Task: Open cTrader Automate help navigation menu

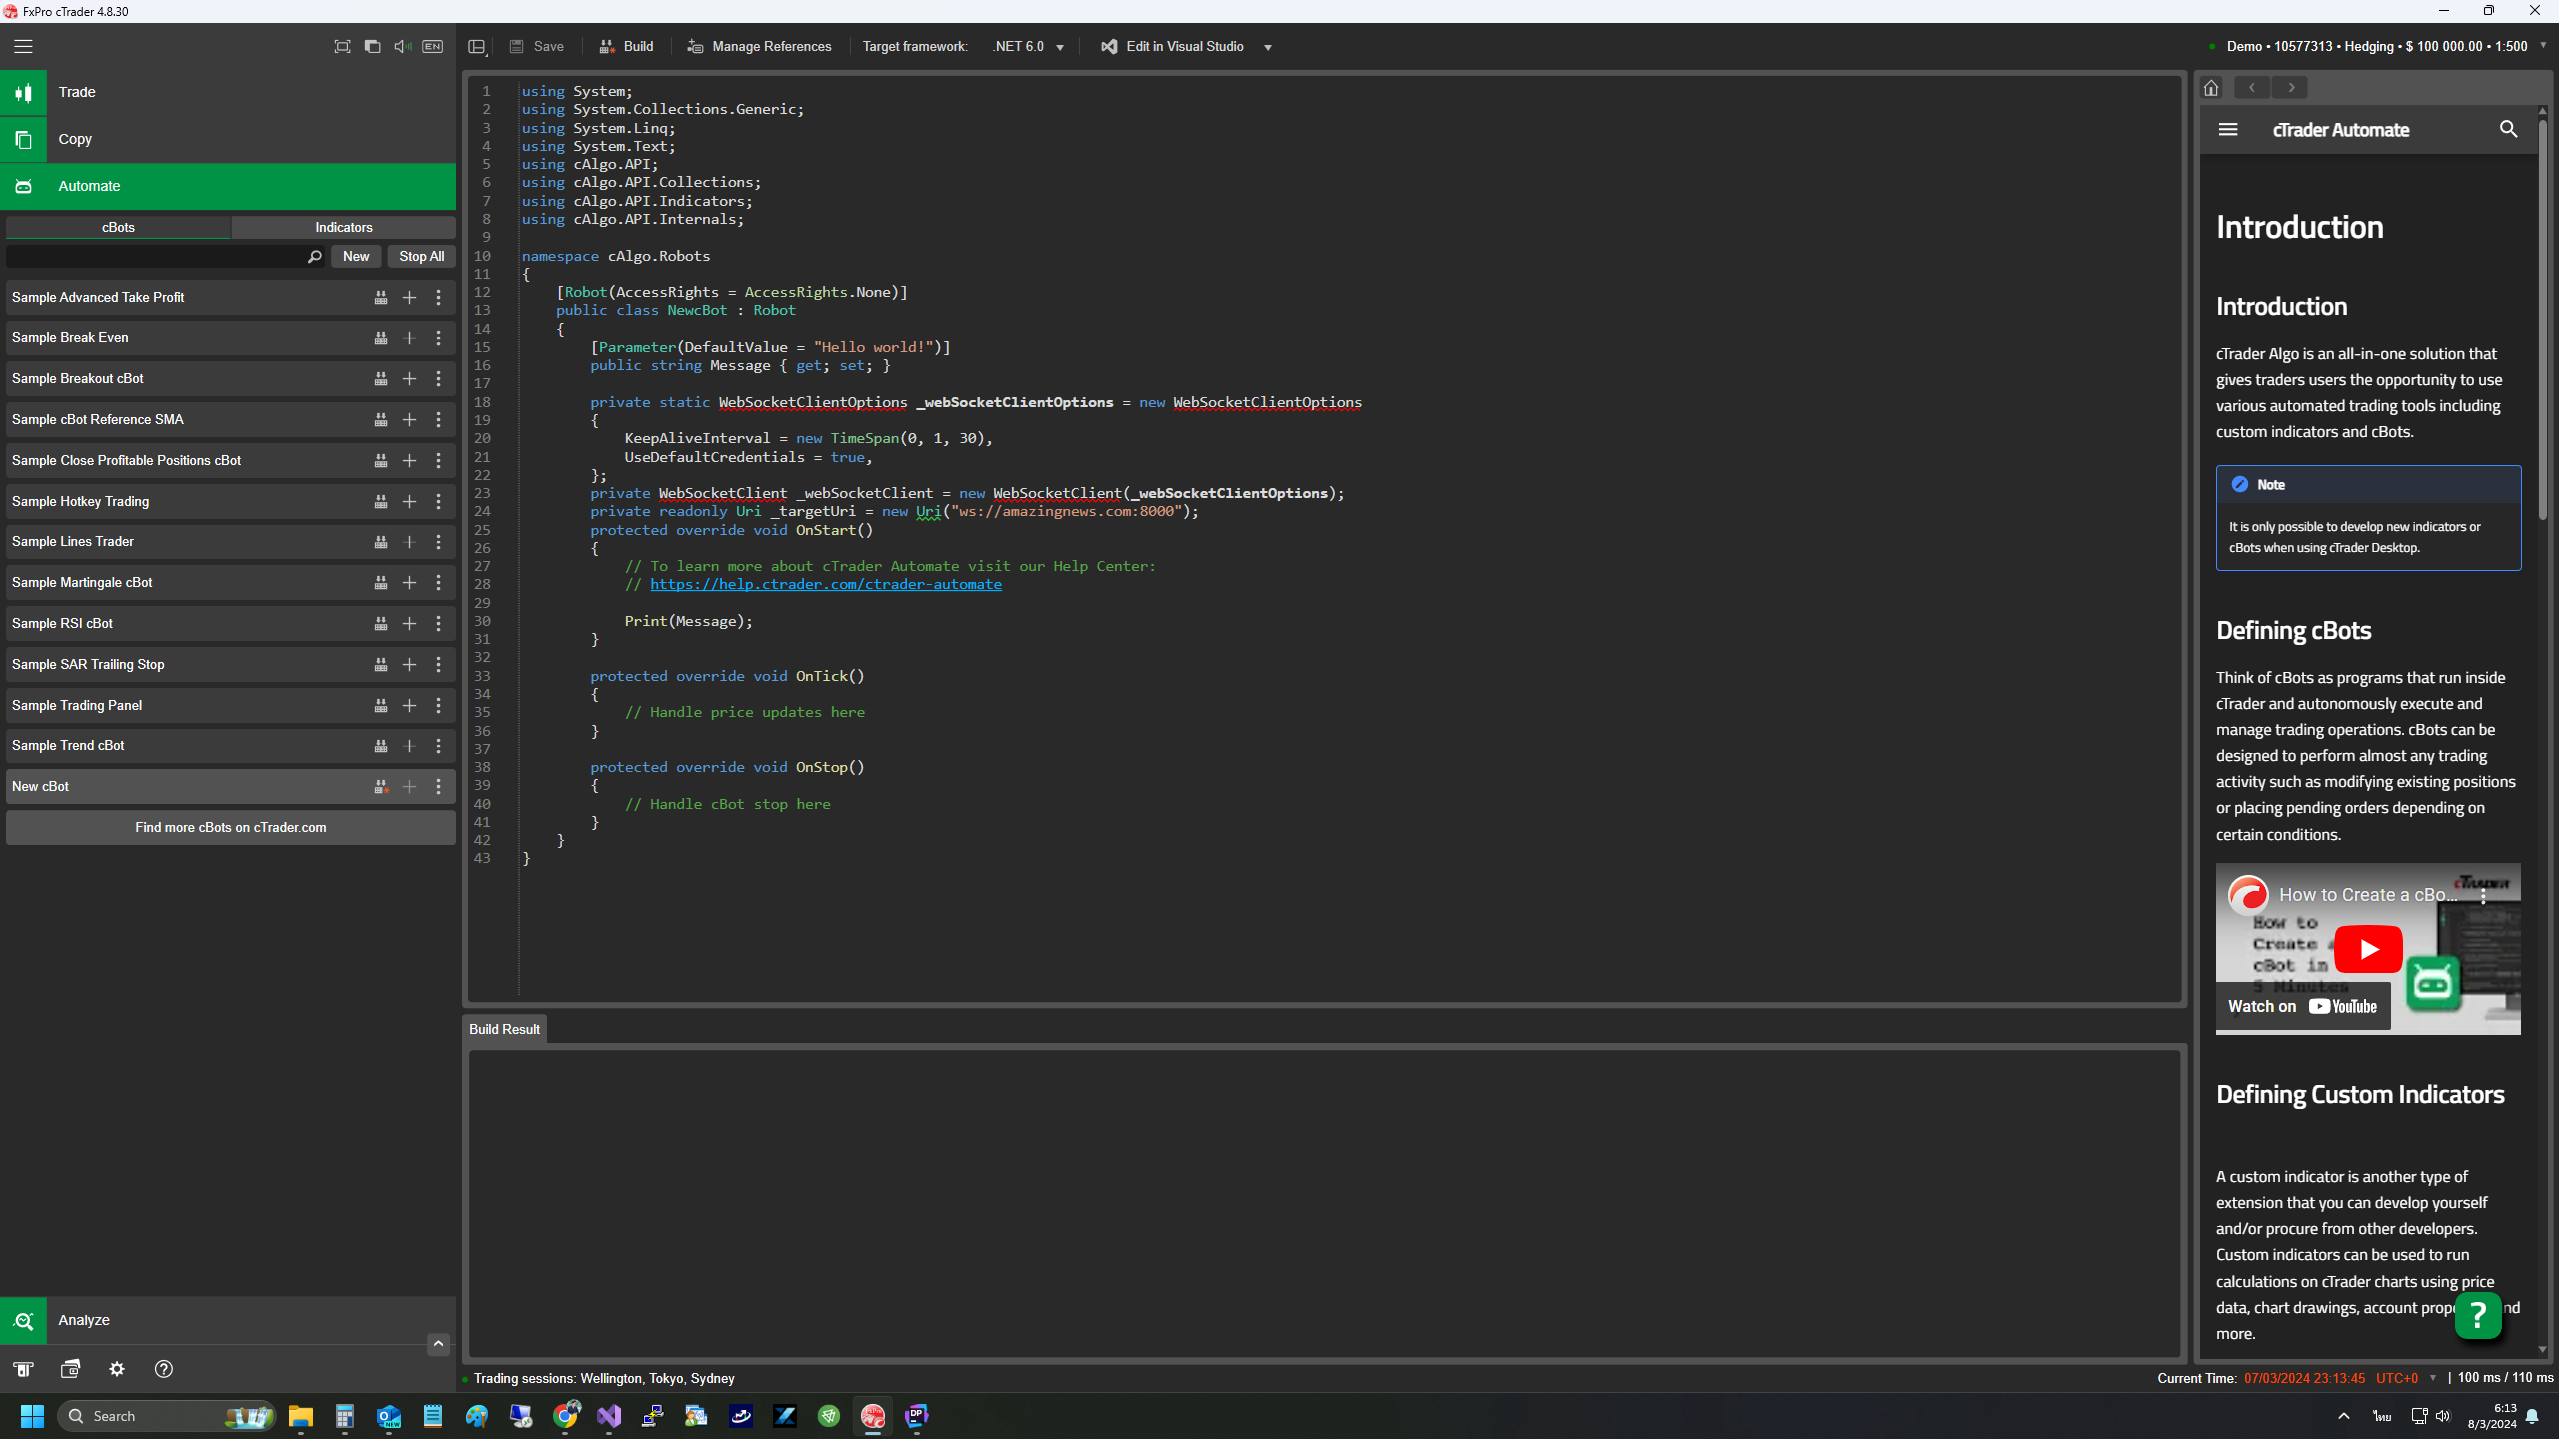Action: [x=2228, y=130]
